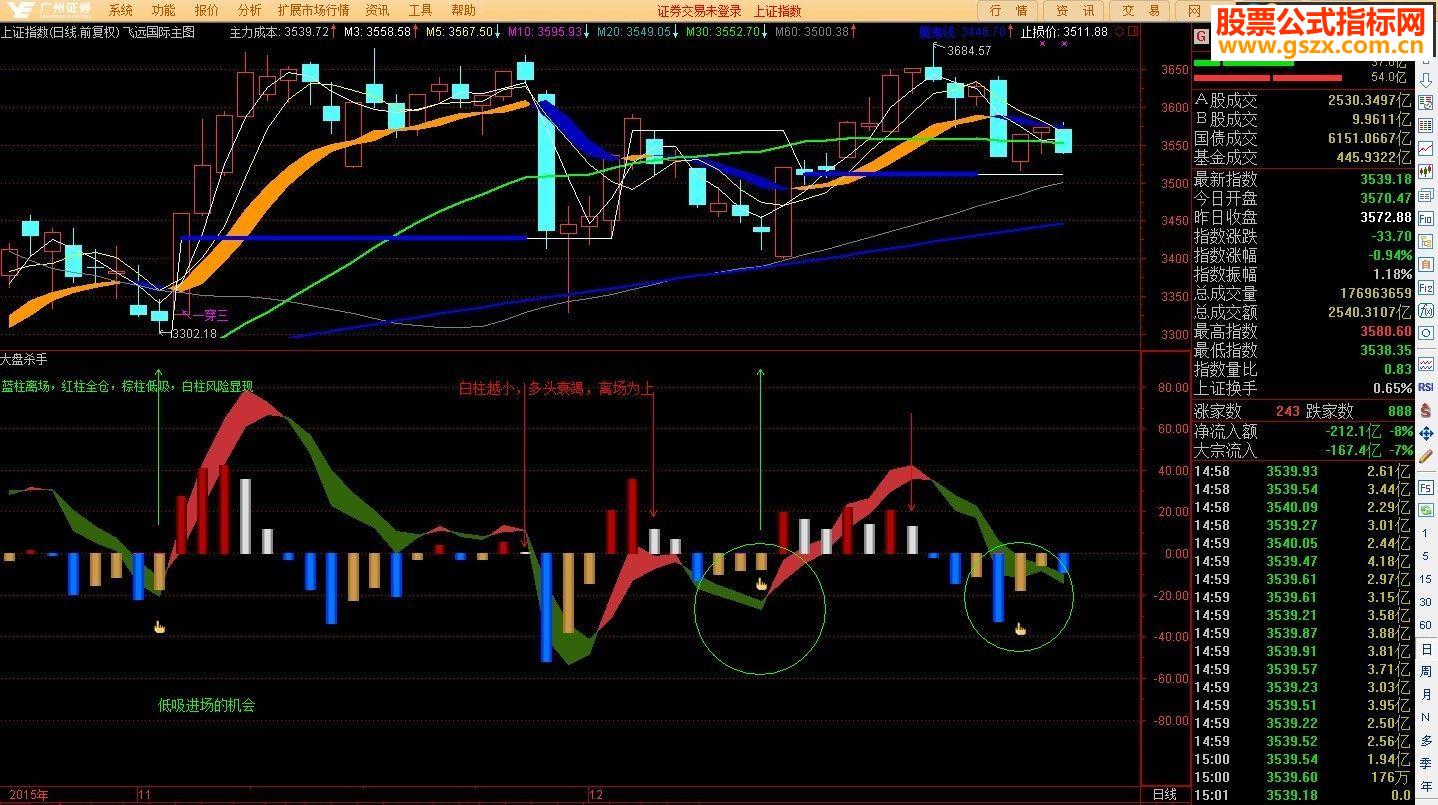Click the wave indicator chart icon

tap(1426, 365)
